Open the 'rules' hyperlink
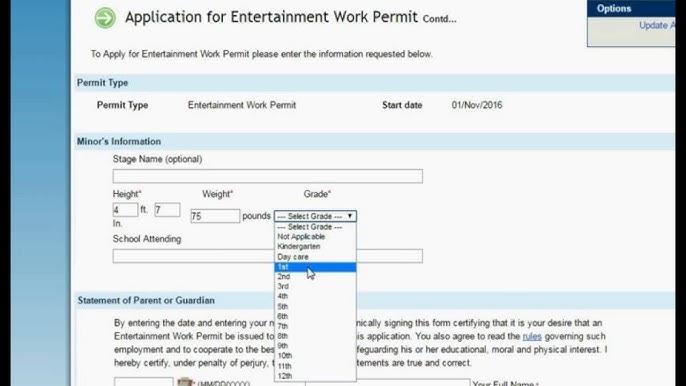Image resolution: width=686 pixels, height=386 pixels. coord(532,336)
